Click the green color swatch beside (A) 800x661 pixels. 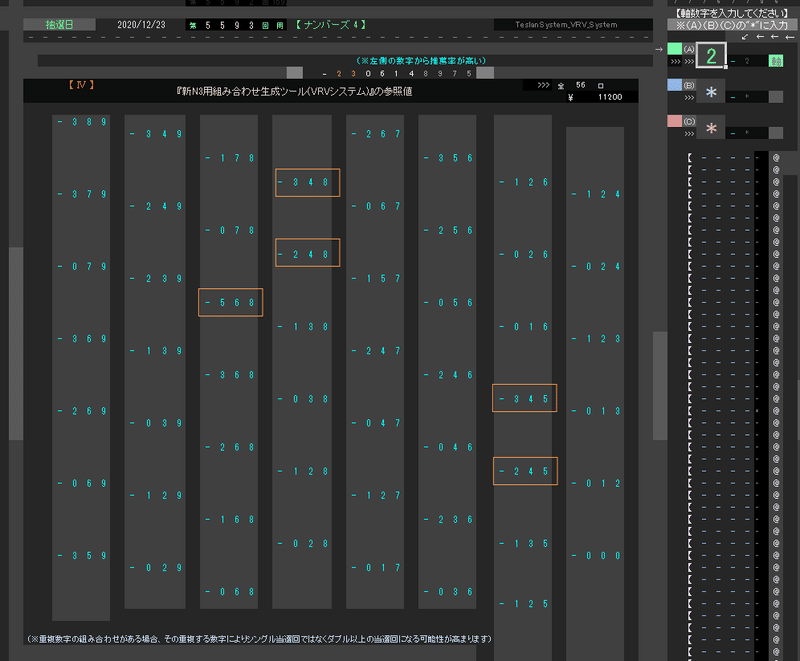pyautogui.click(x=674, y=49)
